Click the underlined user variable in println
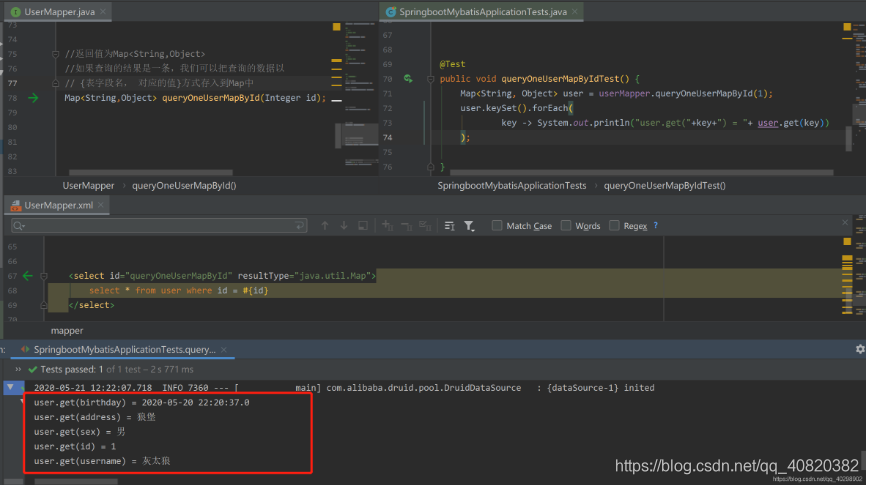Viewport: 869px width, 485px height. tap(768, 123)
